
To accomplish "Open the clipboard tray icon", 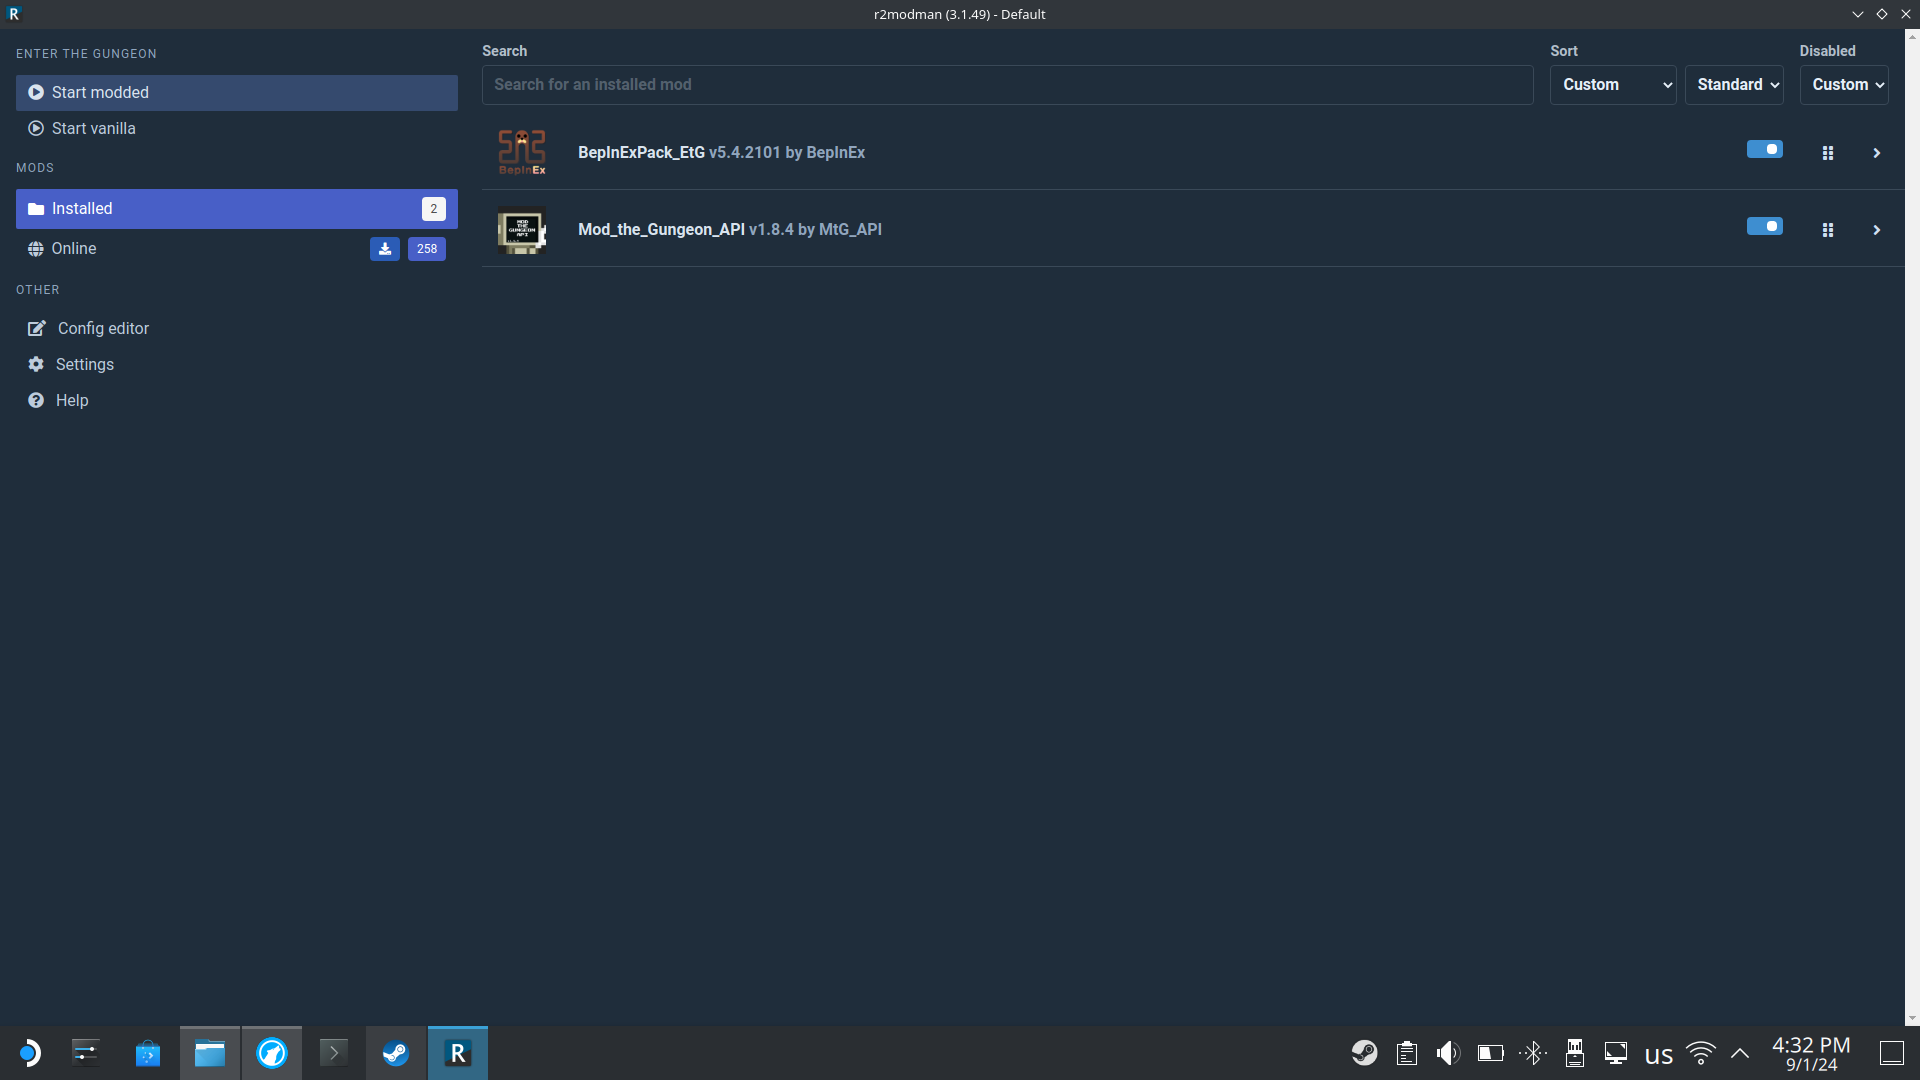I will pyautogui.click(x=1407, y=1053).
